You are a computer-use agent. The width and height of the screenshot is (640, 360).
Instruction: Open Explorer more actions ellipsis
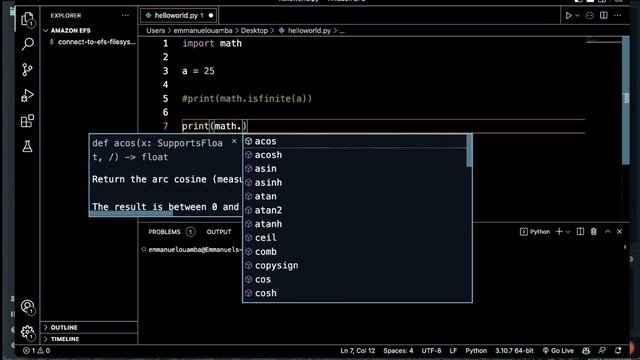[125, 16]
